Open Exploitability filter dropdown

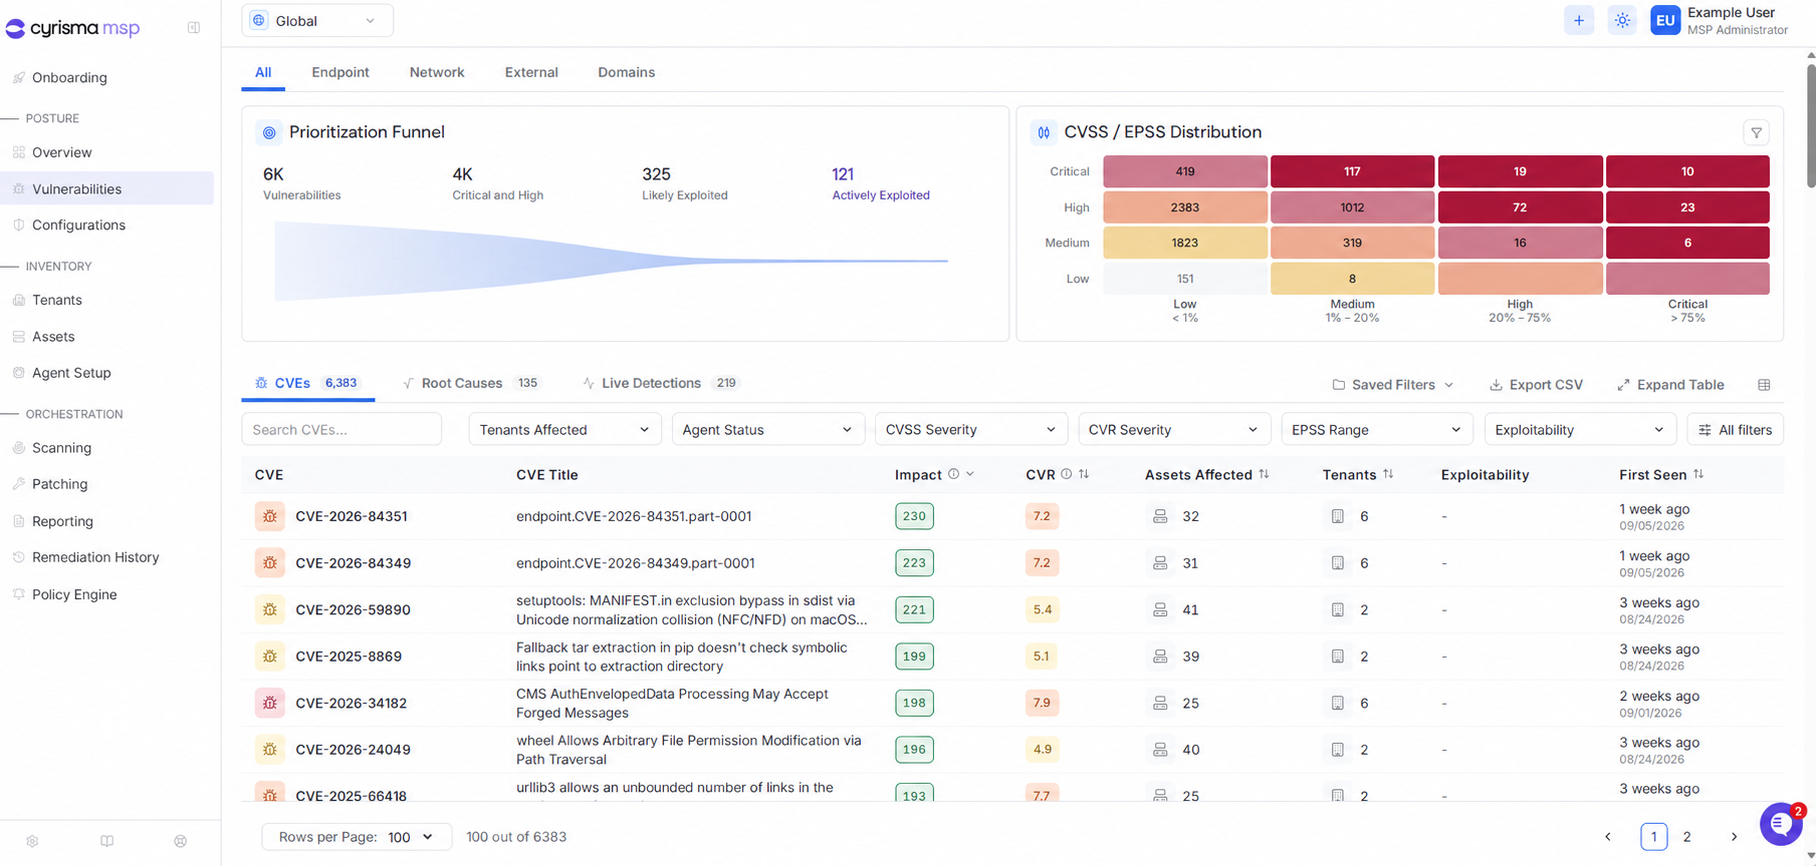[1579, 430]
